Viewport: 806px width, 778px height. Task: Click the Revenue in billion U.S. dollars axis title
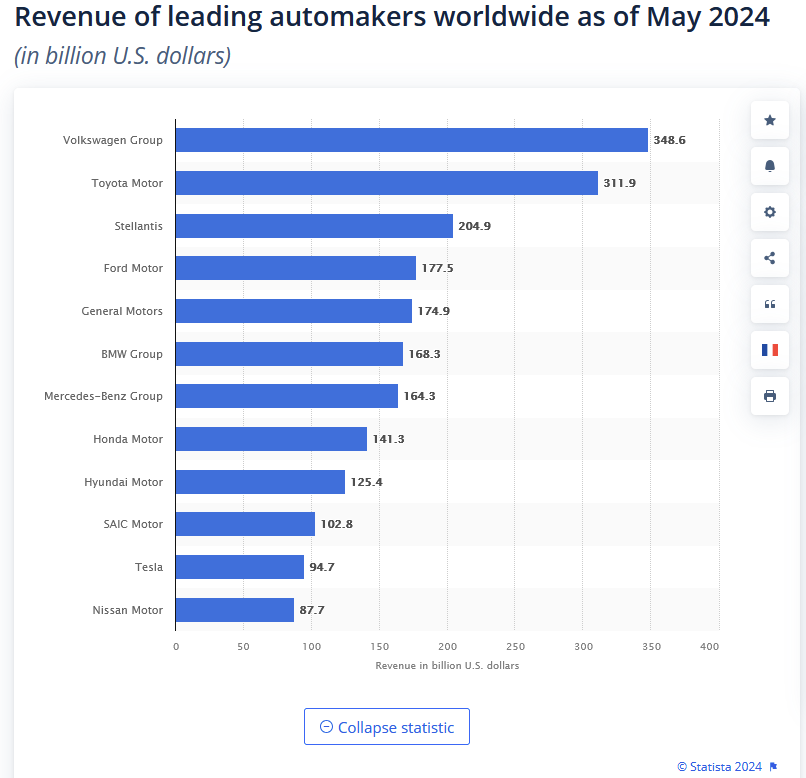pyautogui.click(x=447, y=665)
